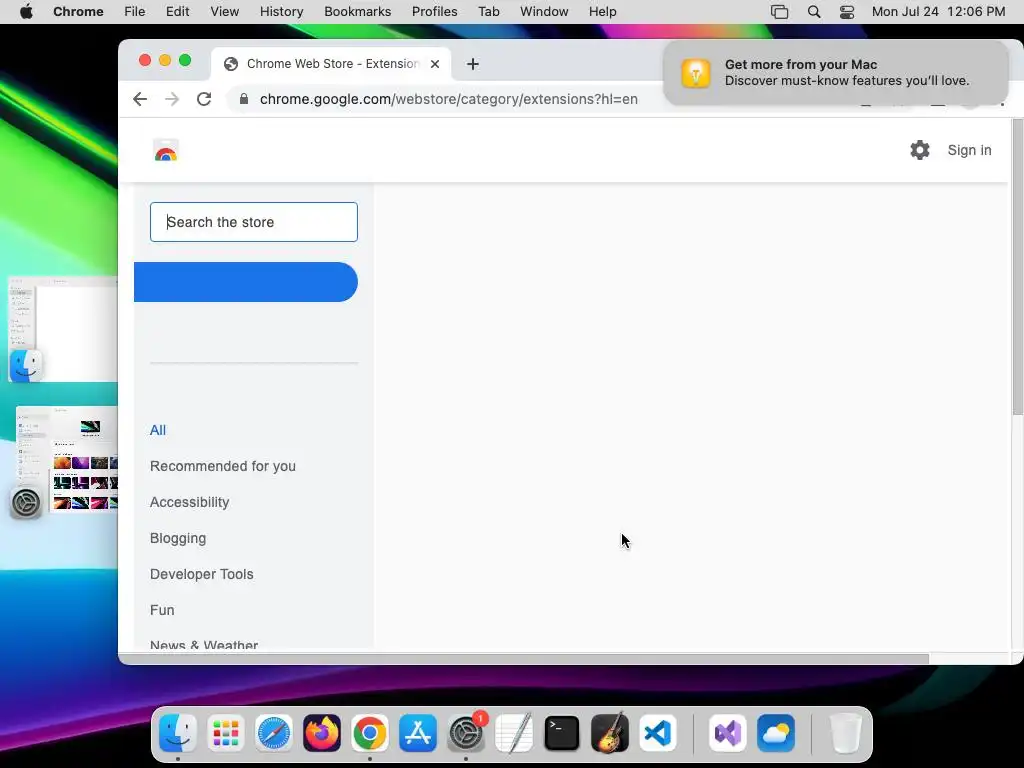Click the Tips lightbulb icon in notification

696,72
